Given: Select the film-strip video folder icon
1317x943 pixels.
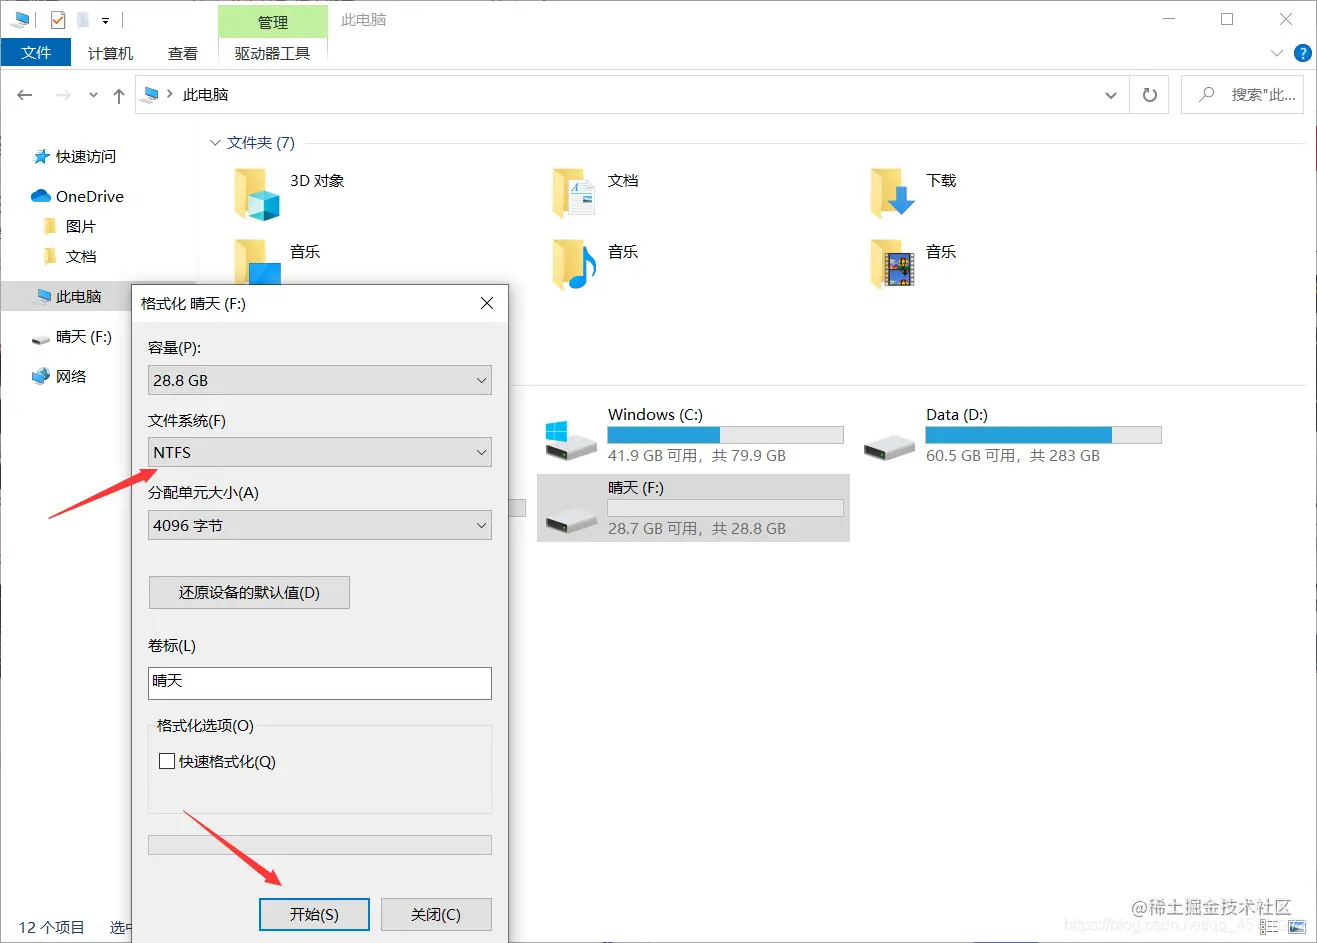Looking at the screenshot, I should [x=893, y=264].
